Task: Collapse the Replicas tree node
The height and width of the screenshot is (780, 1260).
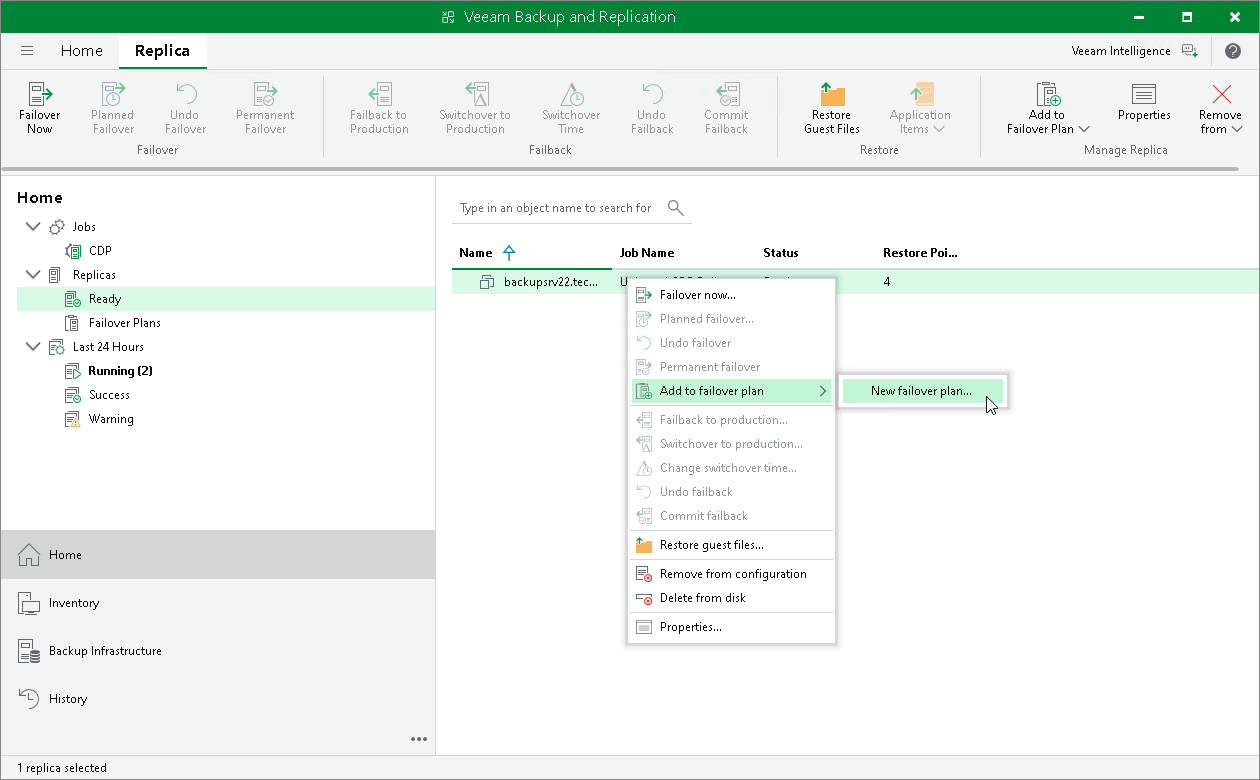Action: point(33,275)
